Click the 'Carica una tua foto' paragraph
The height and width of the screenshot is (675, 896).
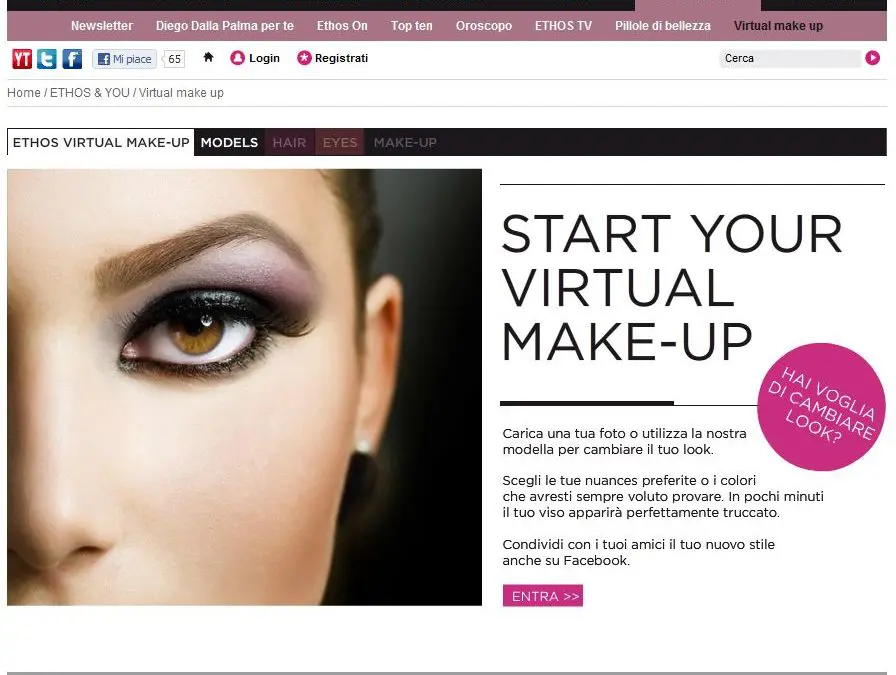[x=624, y=441]
